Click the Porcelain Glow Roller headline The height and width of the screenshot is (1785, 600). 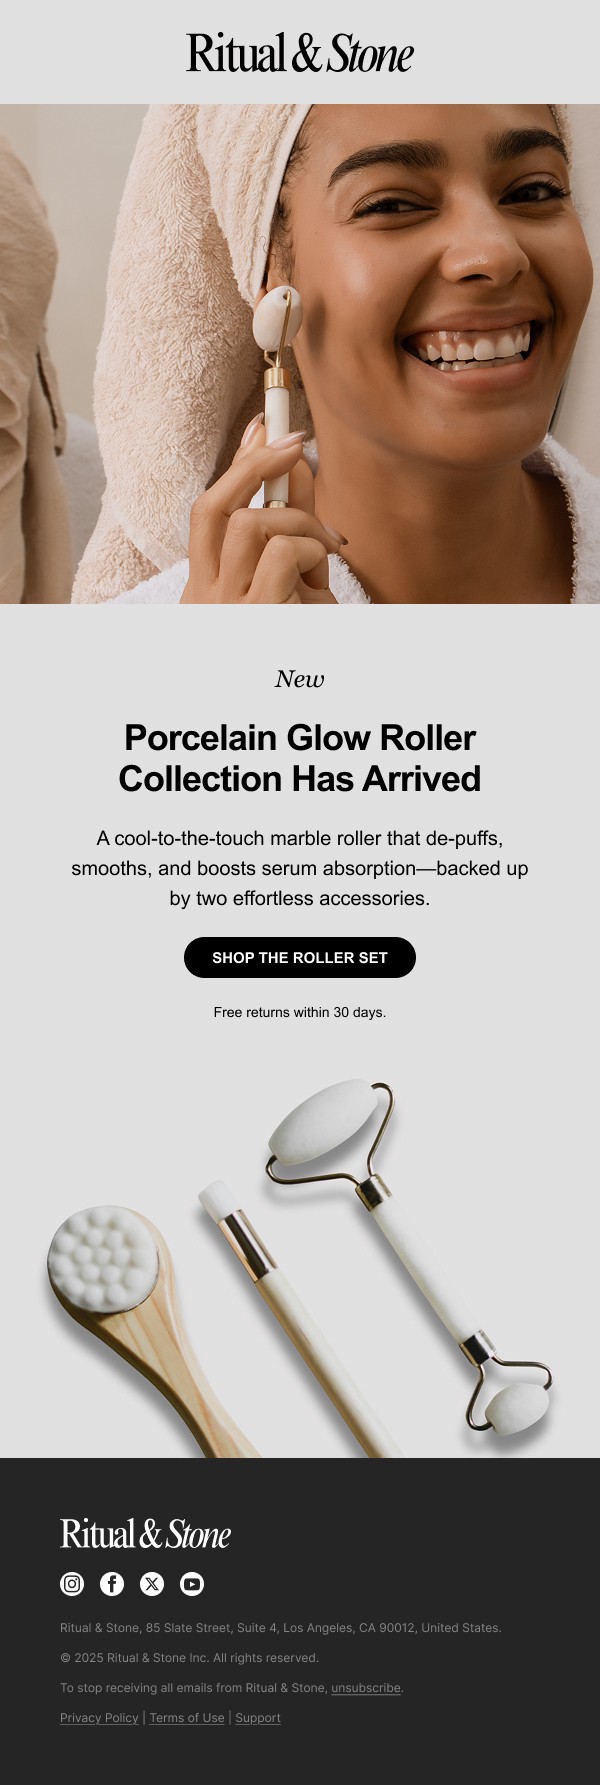[x=300, y=758]
